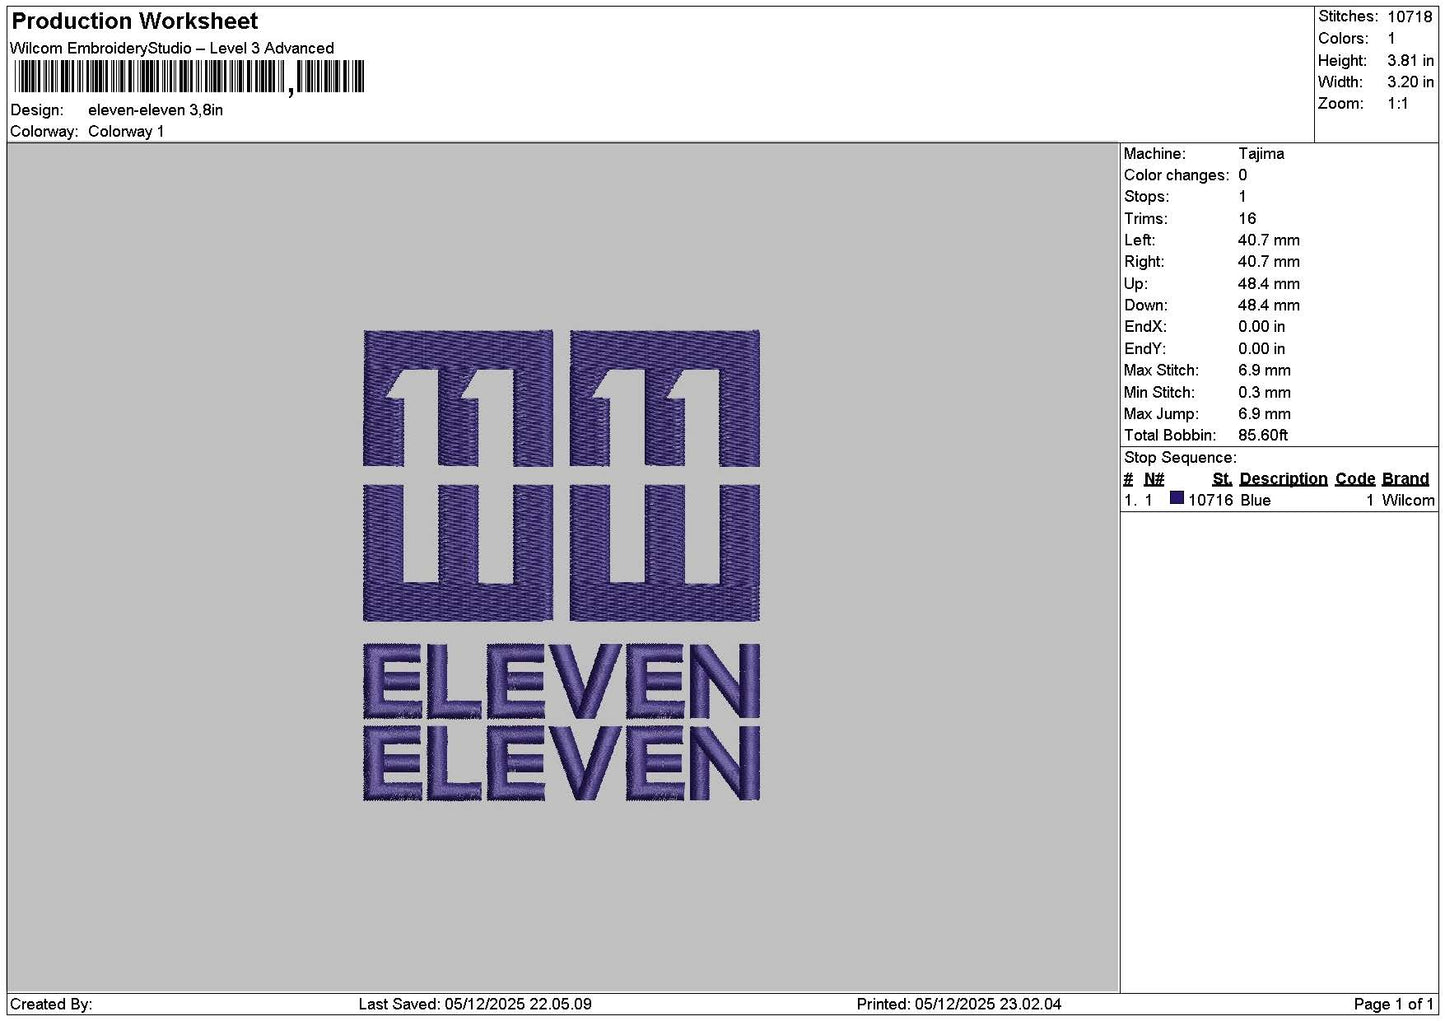Viewport: 1445px width, 1021px height.
Task: Click the 'Blue' thread description
Action: pos(1255,500)
